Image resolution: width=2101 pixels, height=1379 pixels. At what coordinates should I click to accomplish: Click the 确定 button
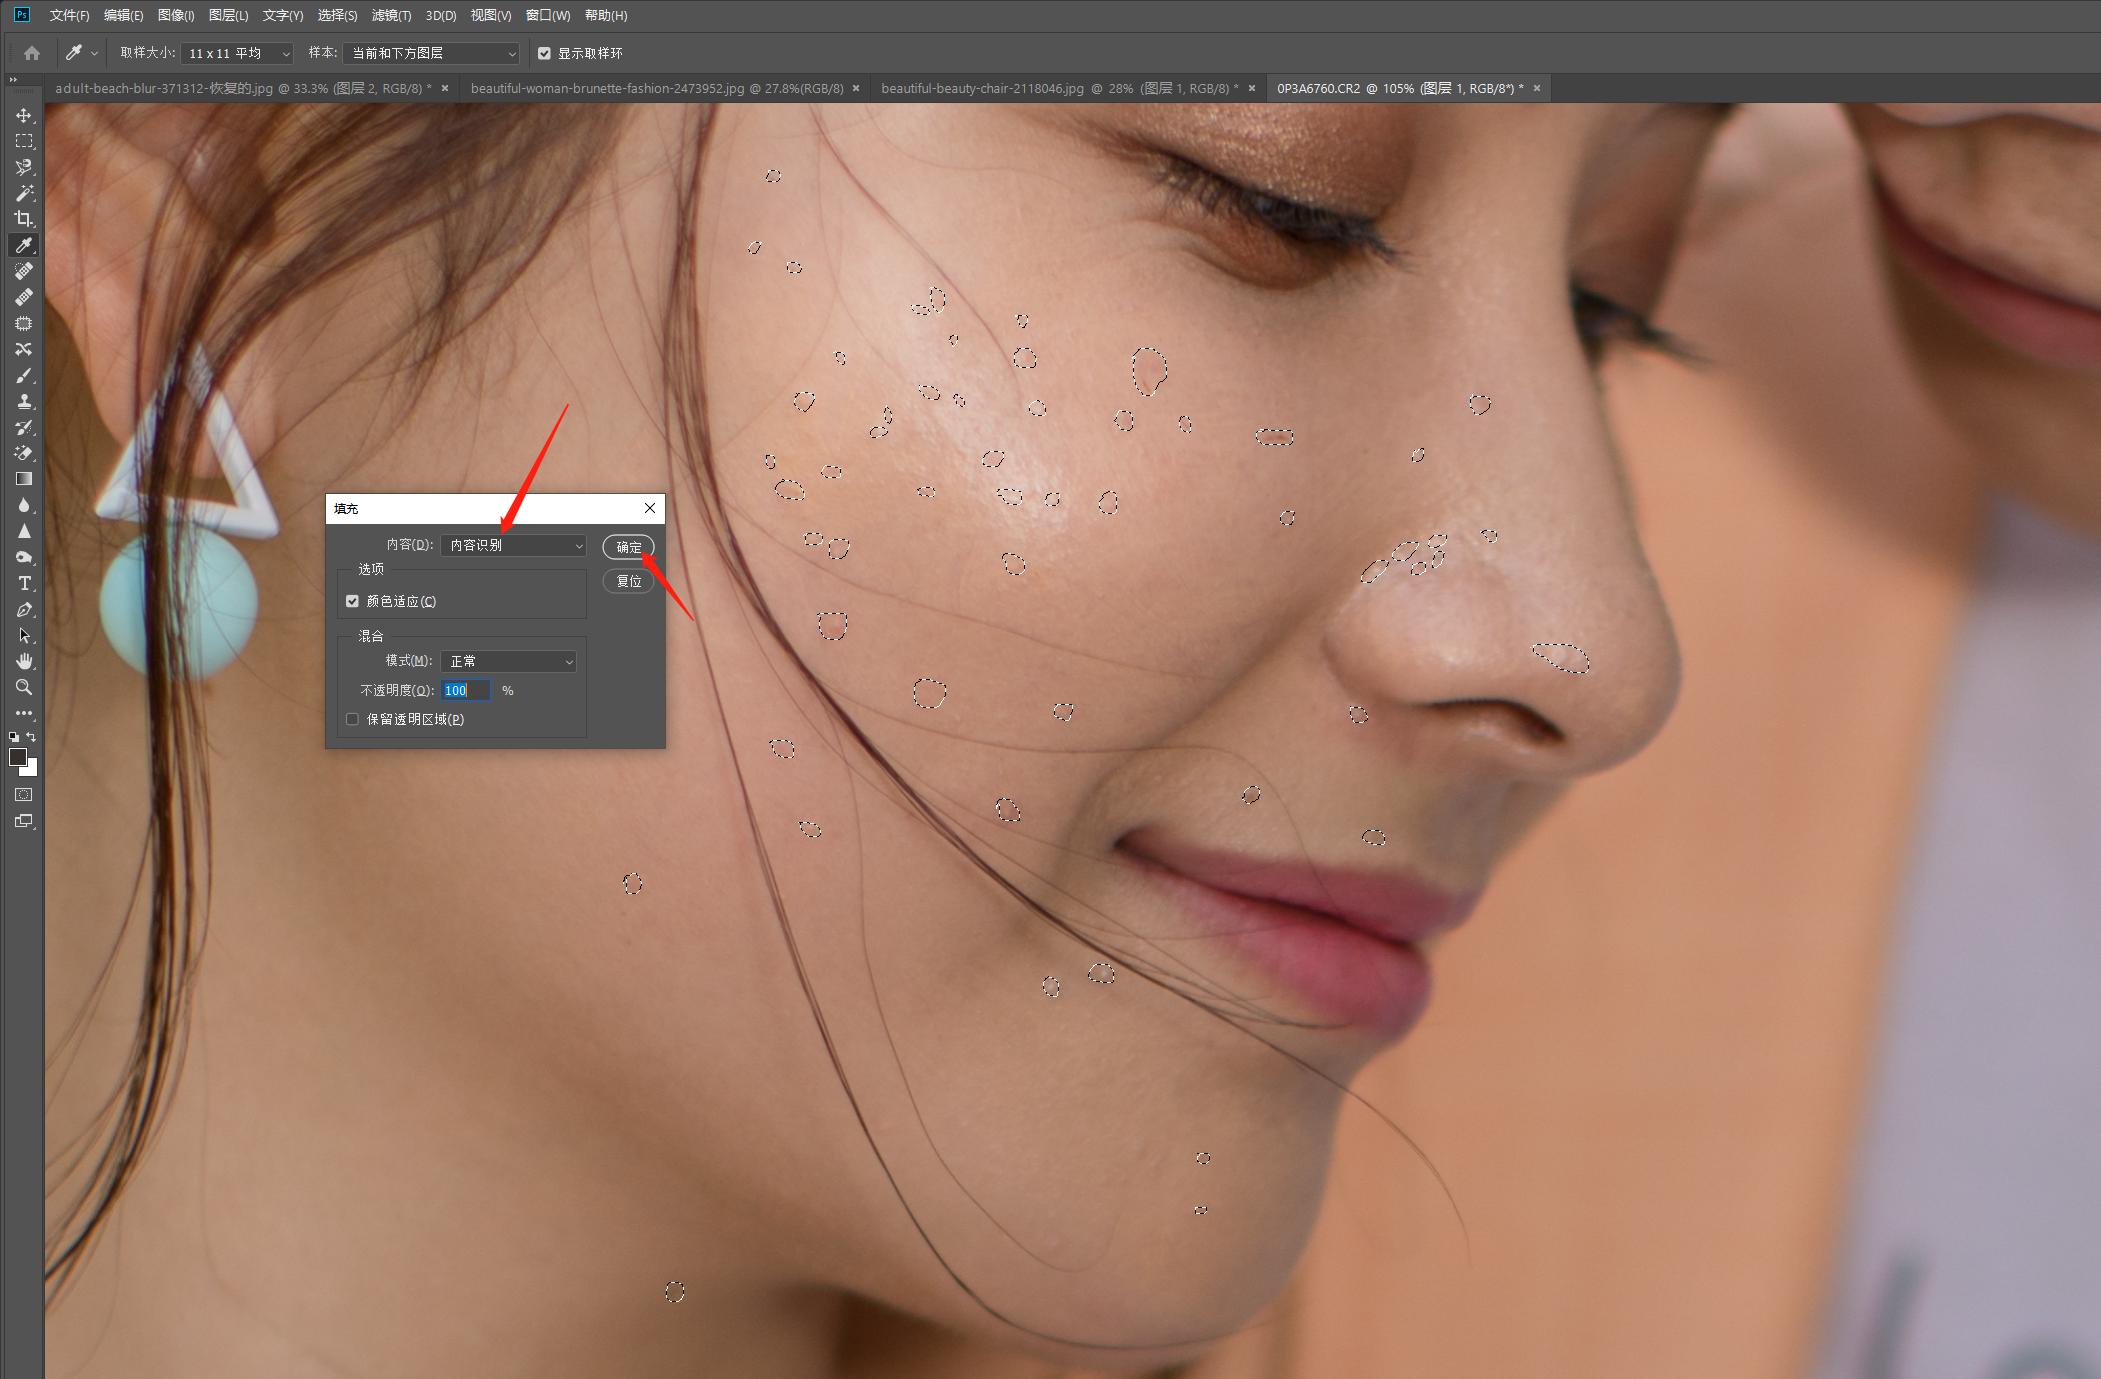click(629, 547)
